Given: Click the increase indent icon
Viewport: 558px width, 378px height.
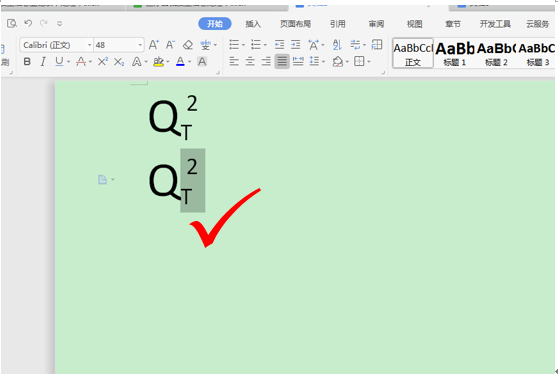Looking at the screenshot, I should coord(295,45).
